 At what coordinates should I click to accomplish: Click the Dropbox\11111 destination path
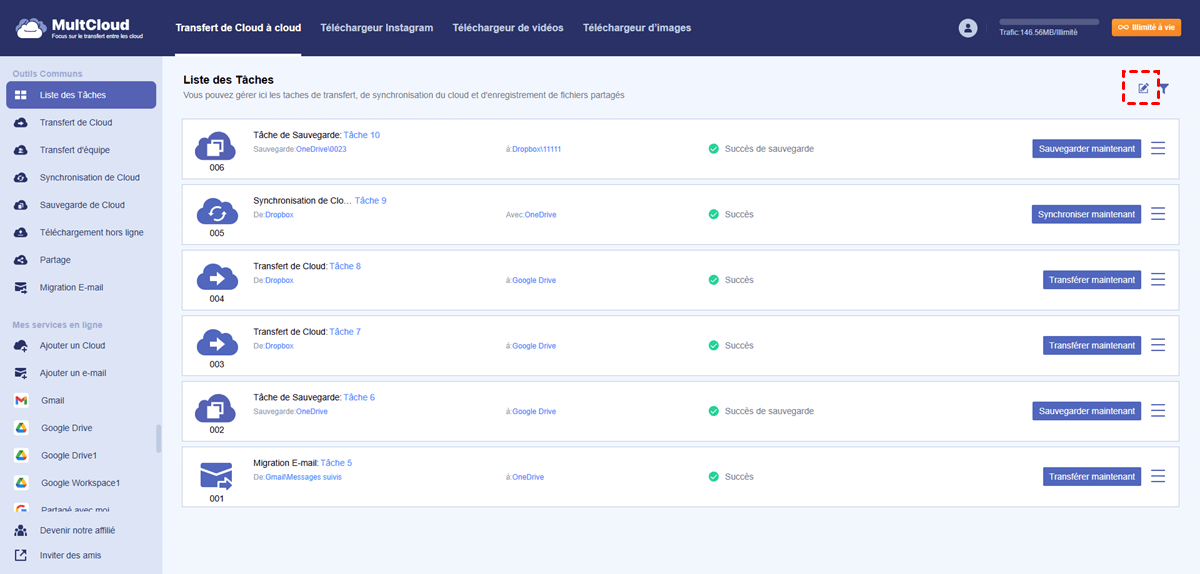537,149
